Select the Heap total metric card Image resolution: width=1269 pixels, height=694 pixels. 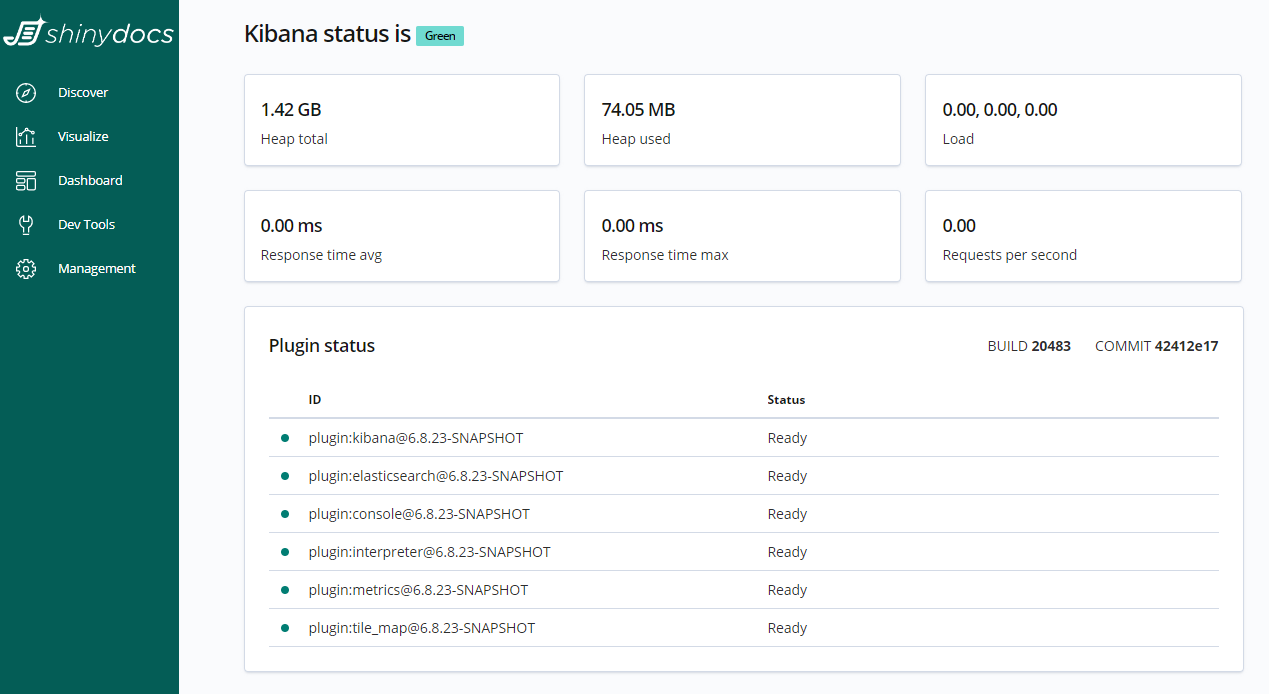[x=401, y=120]
